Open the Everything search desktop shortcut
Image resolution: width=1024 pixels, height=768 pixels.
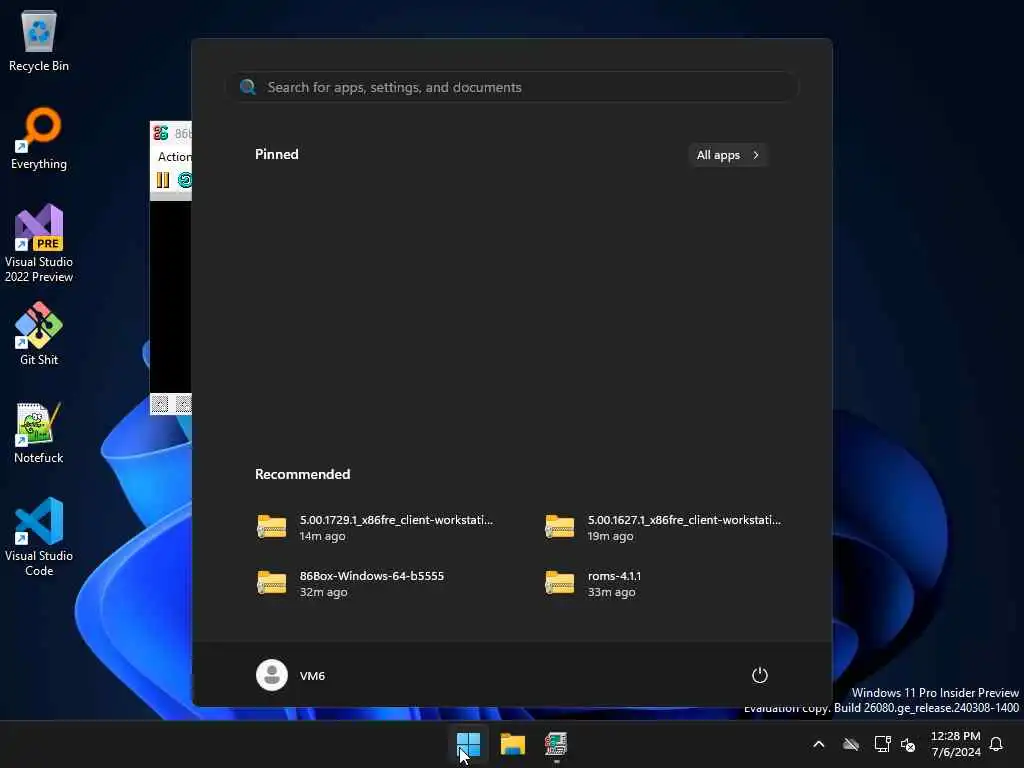pyautogui.click(x=39, y=139)
